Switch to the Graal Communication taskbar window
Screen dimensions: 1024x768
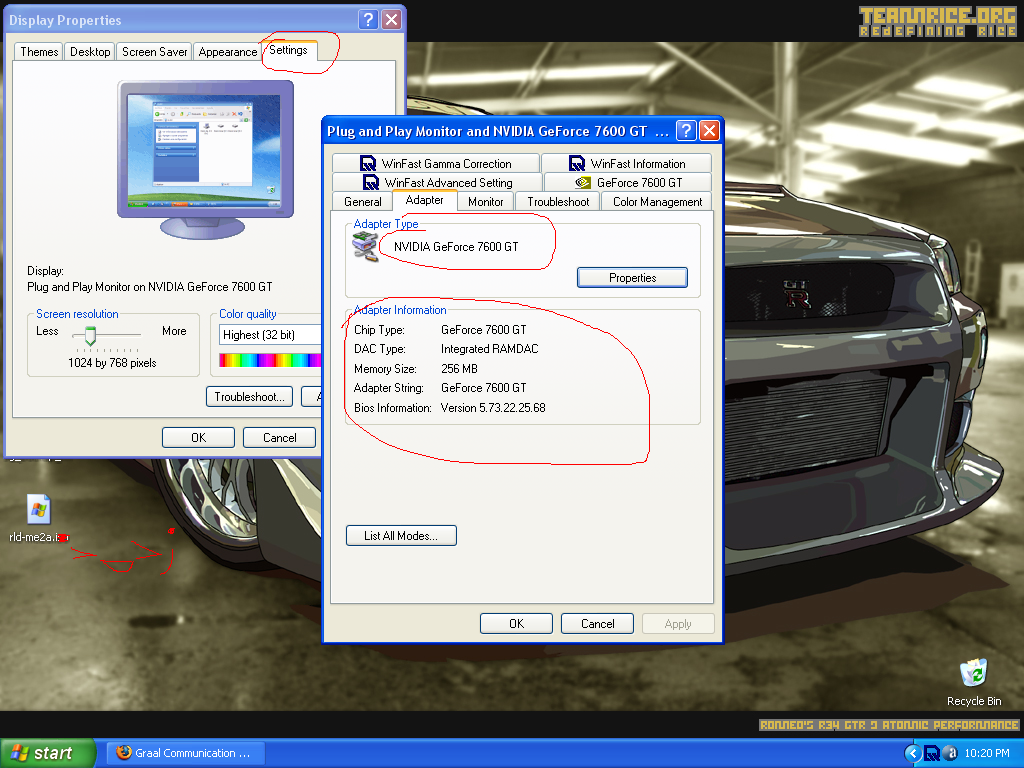(x=186, y=753)
